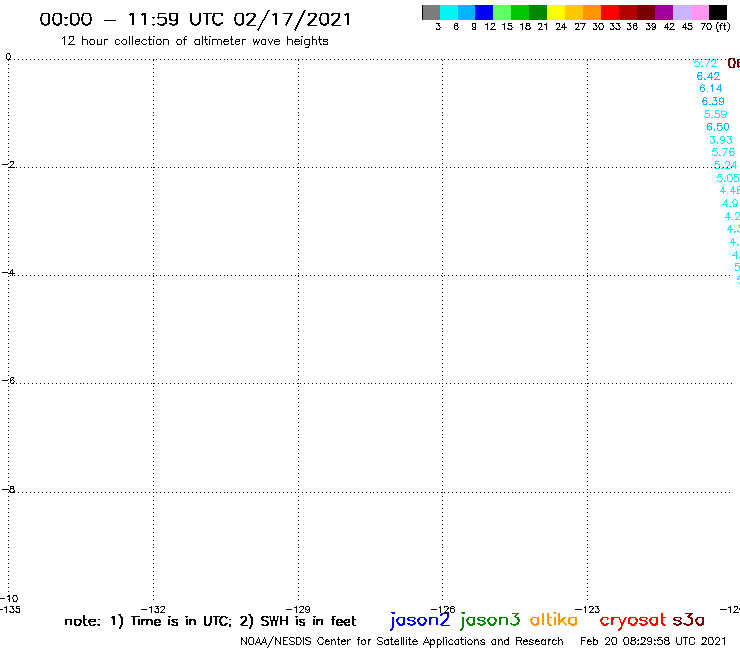740x650 pixels.
Task: Pick the bright red legend swatch
Action: pyautogui.click(x=610, y=12)
